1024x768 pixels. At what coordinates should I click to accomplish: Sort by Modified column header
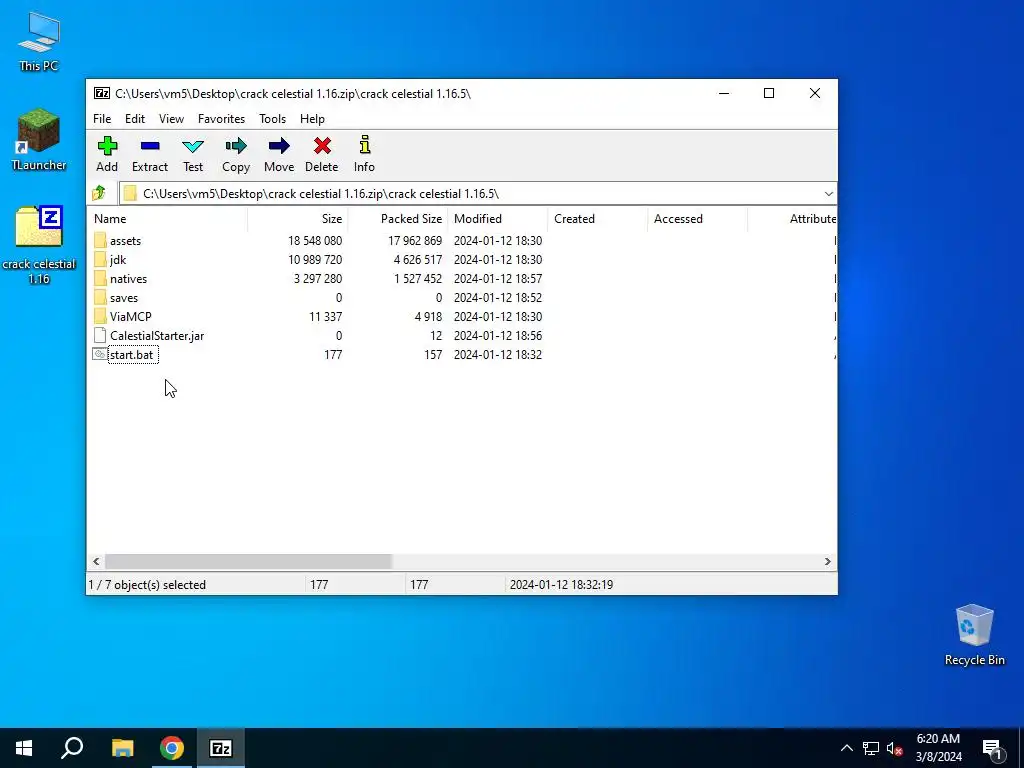click(498, 219)
